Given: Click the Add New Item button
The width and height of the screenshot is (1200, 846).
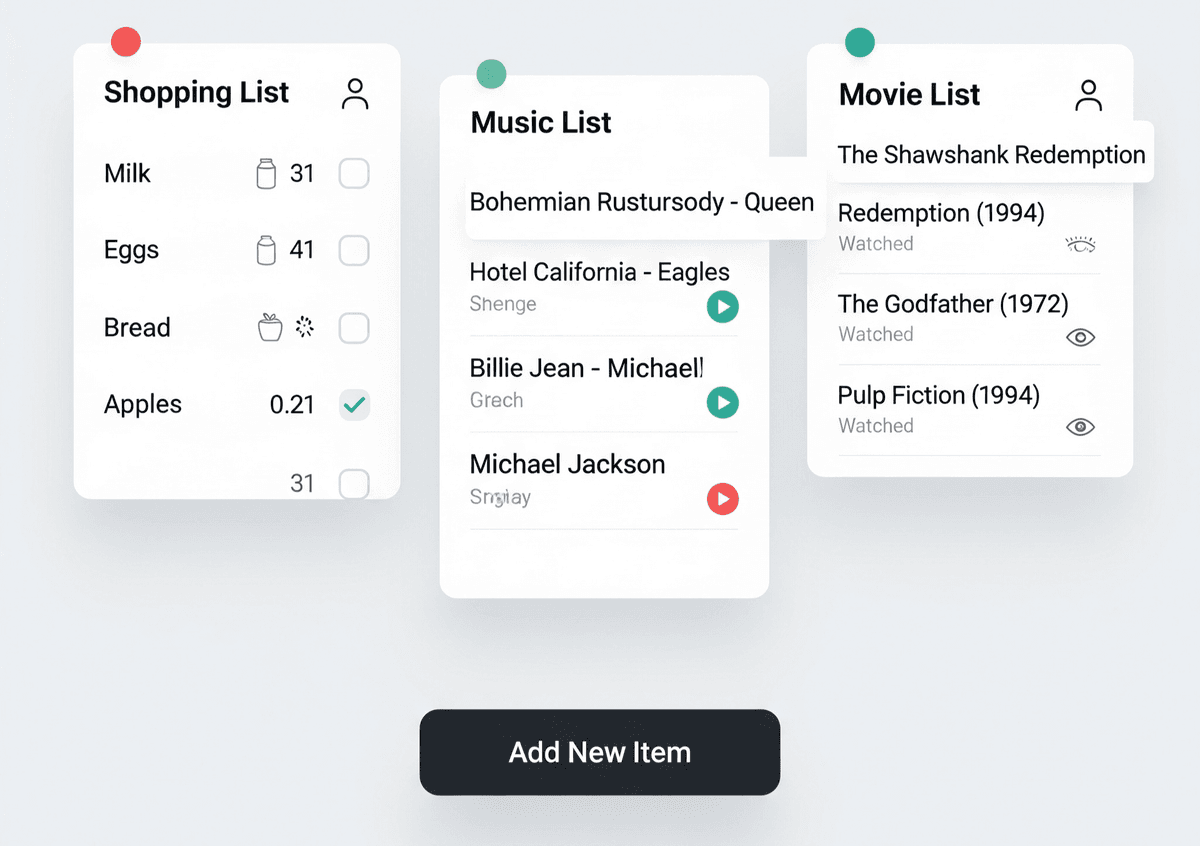Looking at the screenshot, I should 600,752.
